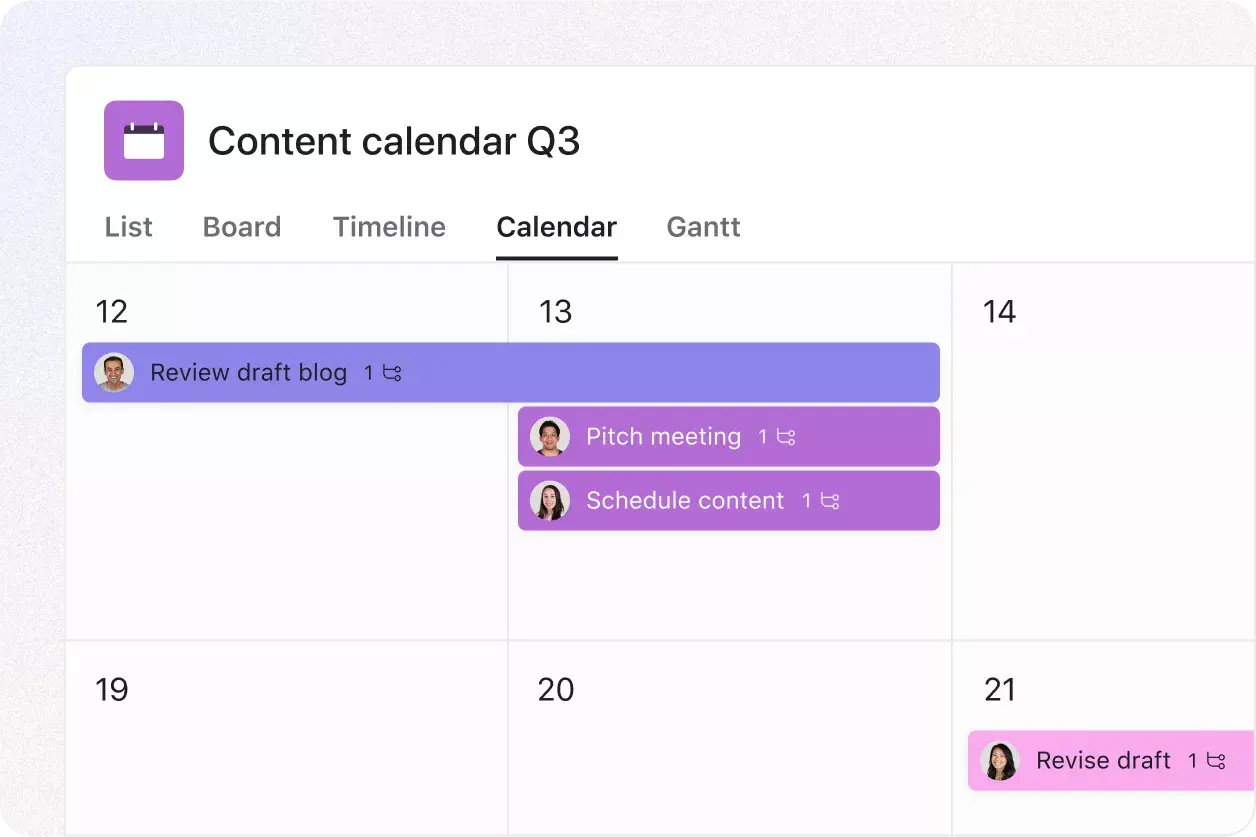Click the Content calendar Q3 title
1256x837 pixels.
click(394, 140)
